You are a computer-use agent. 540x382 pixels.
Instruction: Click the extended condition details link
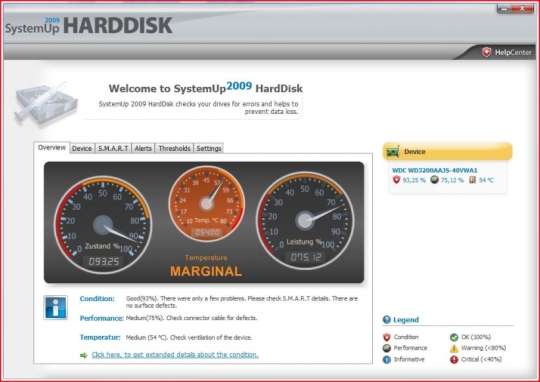[175, 354]
